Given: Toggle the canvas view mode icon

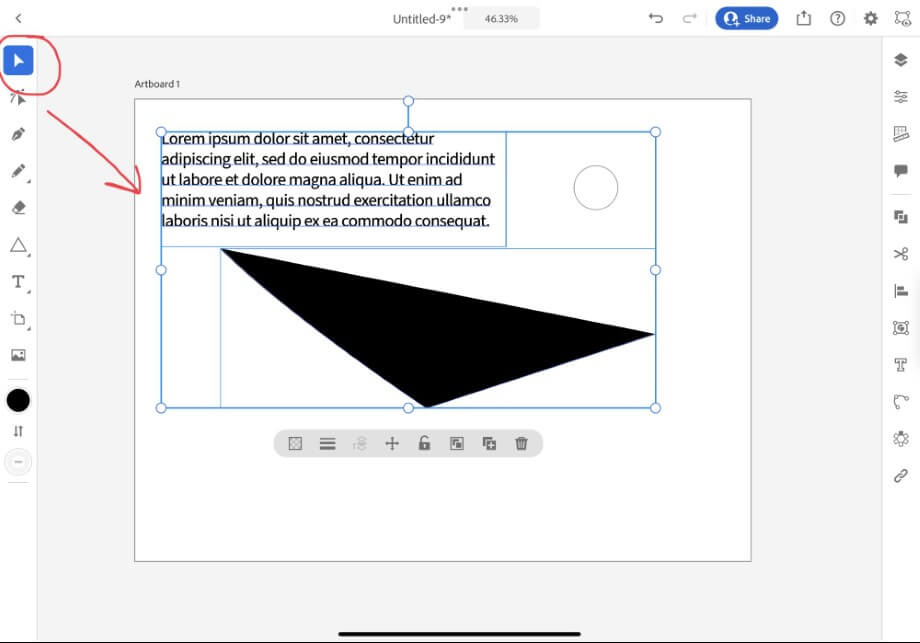Looking at the screenshot, I should (902, 18).
